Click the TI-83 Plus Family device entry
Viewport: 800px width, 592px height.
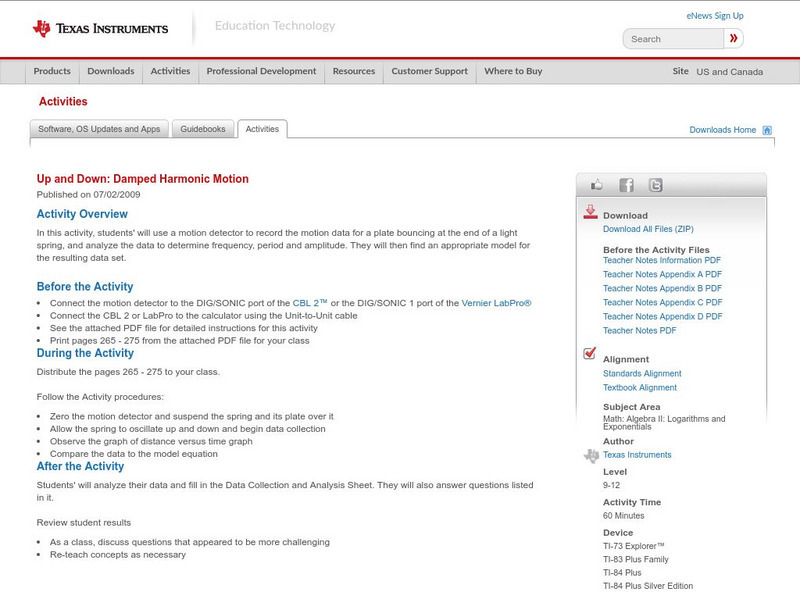point(636,559)
